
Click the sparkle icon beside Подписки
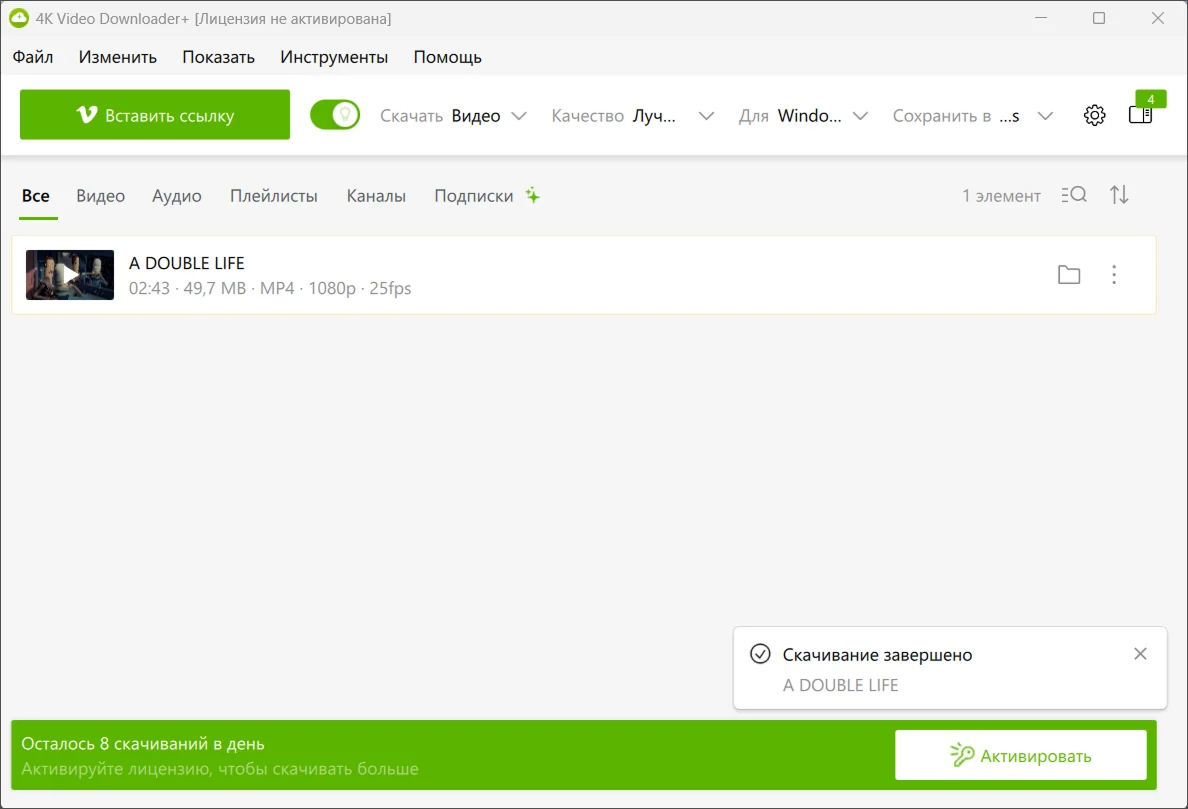click(x=533, y=195)
